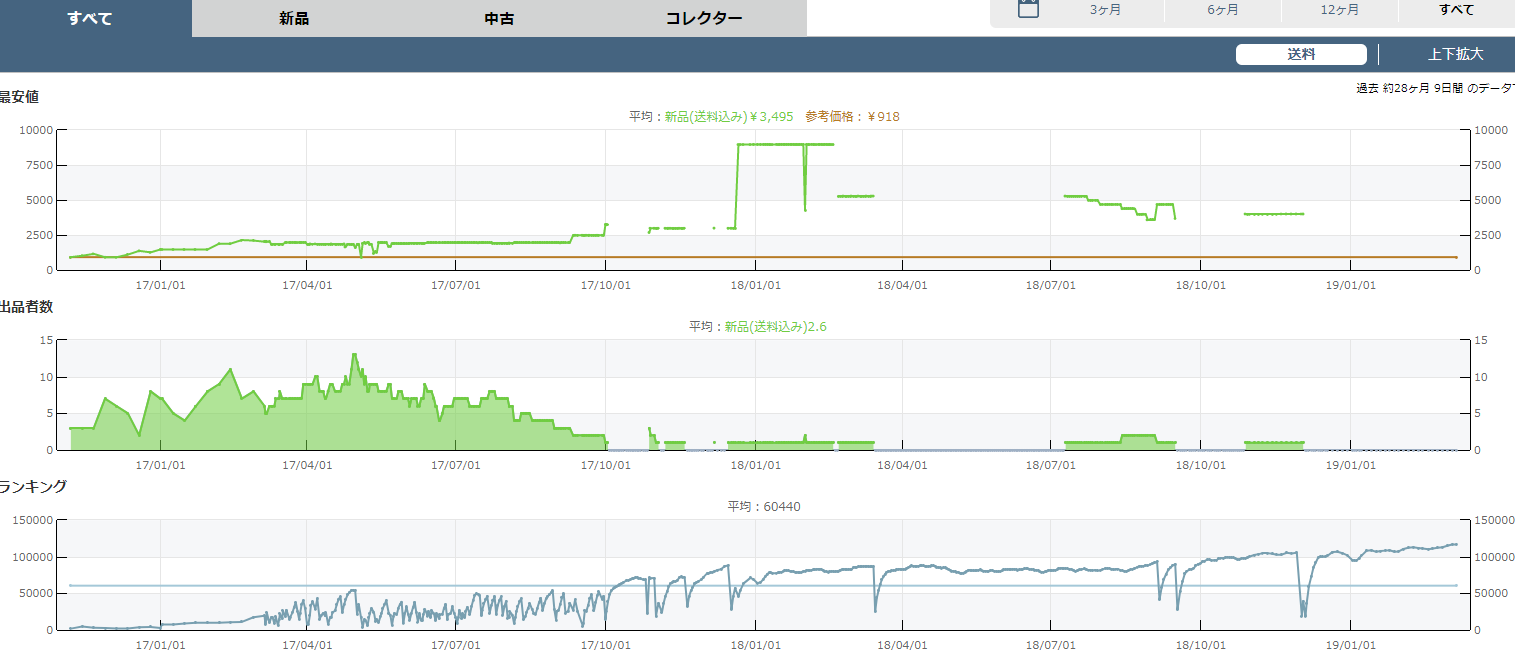
Task: Pick the 12ヶ月 time range
Action: point(1339,10)
